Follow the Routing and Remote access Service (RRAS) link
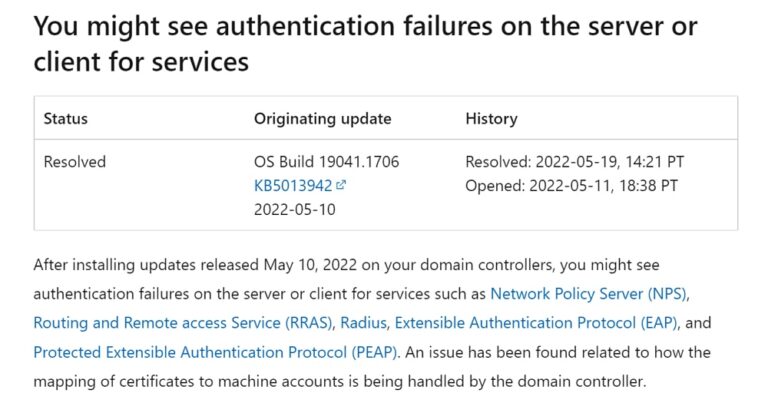The width and height of the screenshot is (768, 406). pos(183,323)
